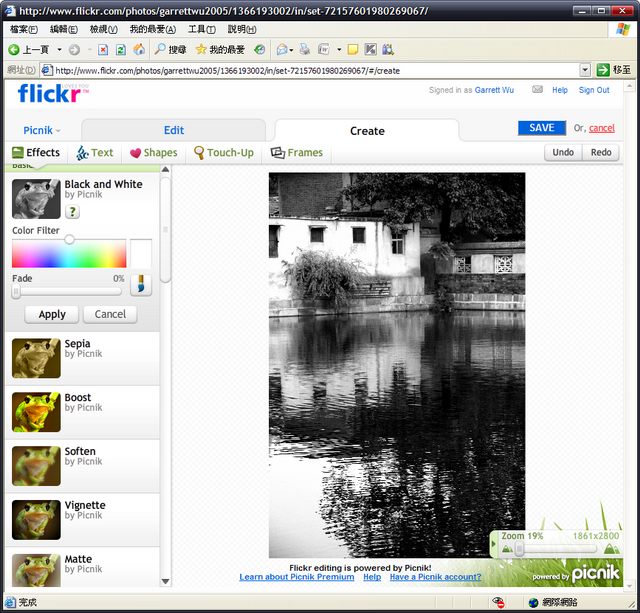The height and width of the screenshot is (613, 640).
Task: Open the Touch-Up tool tab
Action: click(224, 153)
